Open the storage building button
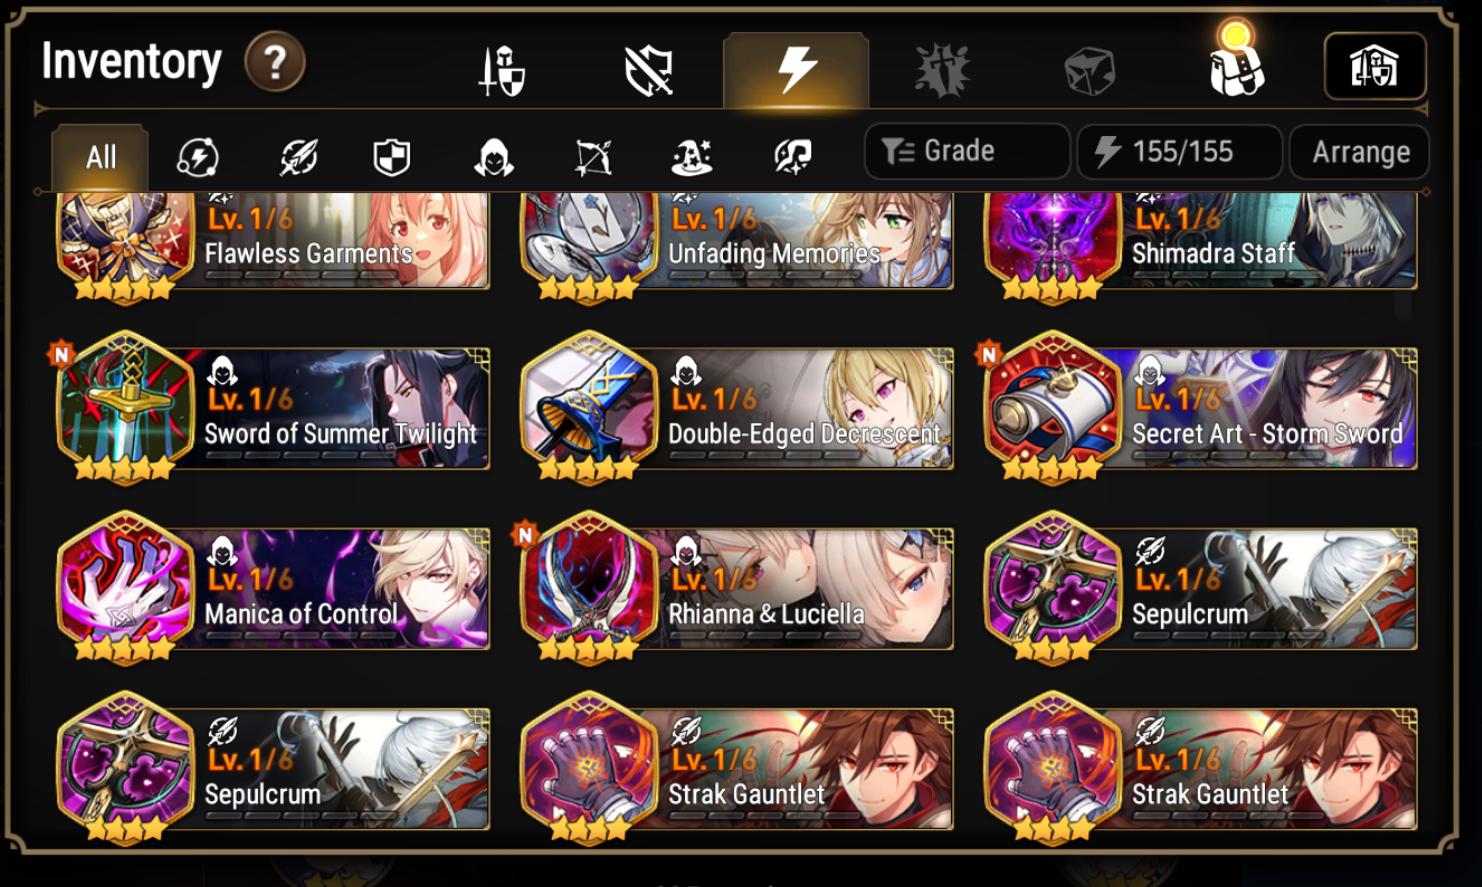Image resolution: width=1482 pixels, height=887 pixels. pyautogui.click(x=1375, y=66)
